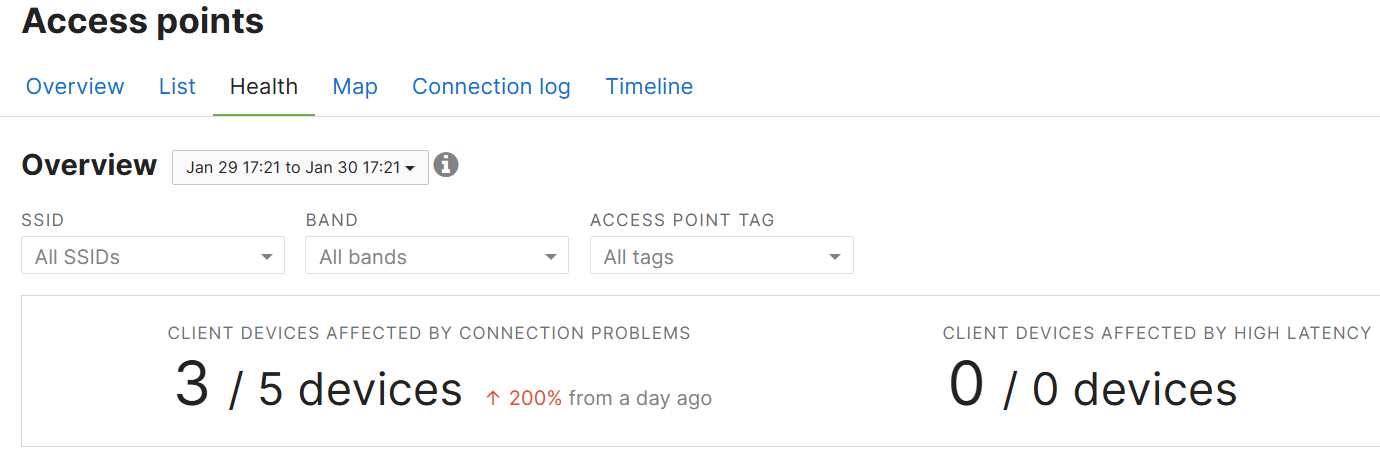The width and height of the screenshot is (1380, 458).
Task: Open the All bands dropdown
Action: tap(437, 256)
